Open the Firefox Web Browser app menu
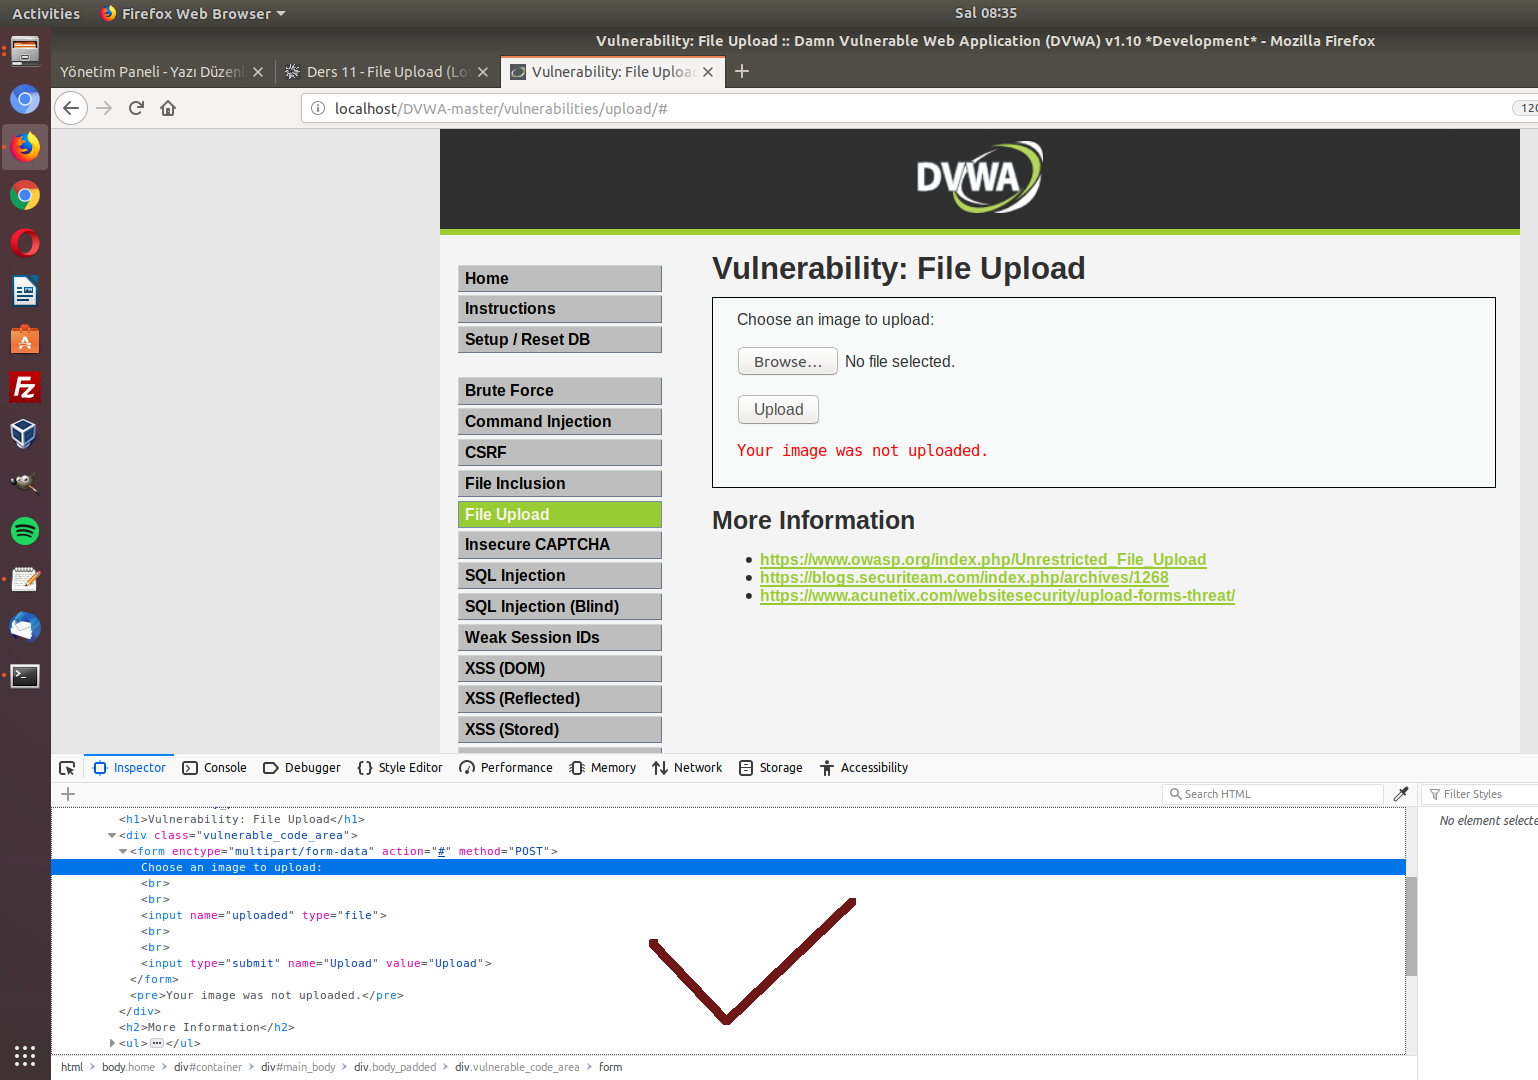1538x1080 pixels. [x=193, y=13]
